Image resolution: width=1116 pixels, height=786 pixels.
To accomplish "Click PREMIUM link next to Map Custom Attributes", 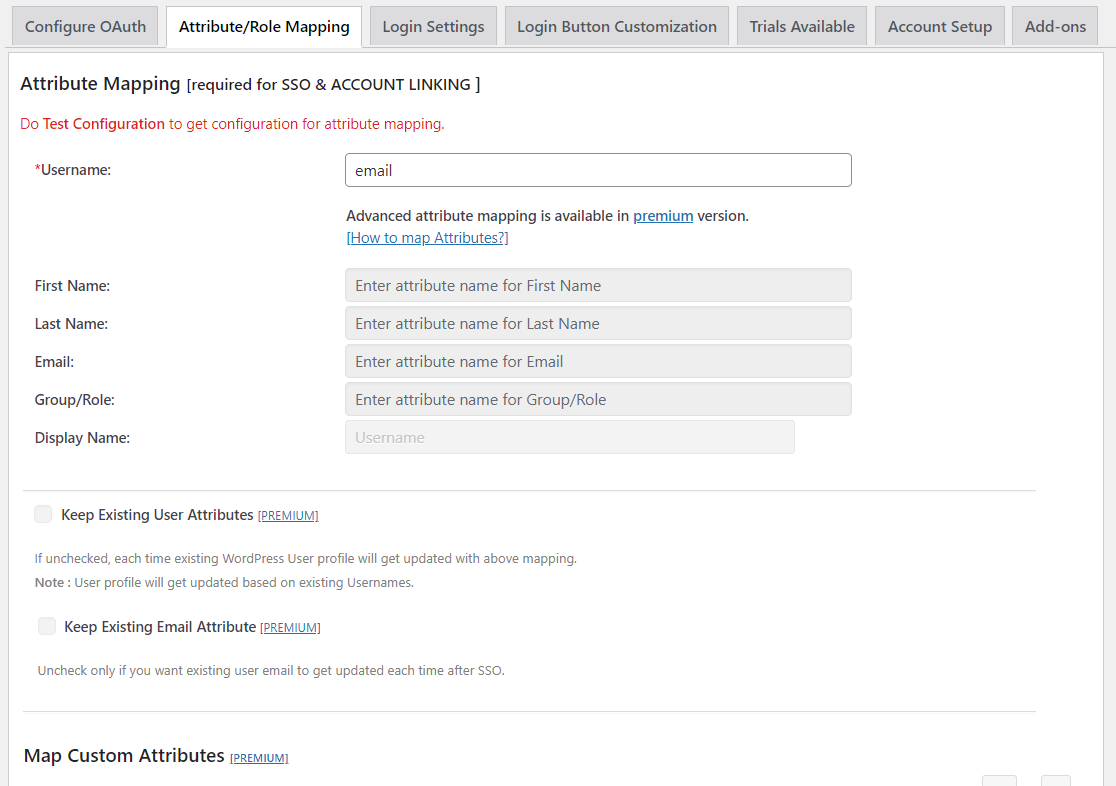I will 259,758.
